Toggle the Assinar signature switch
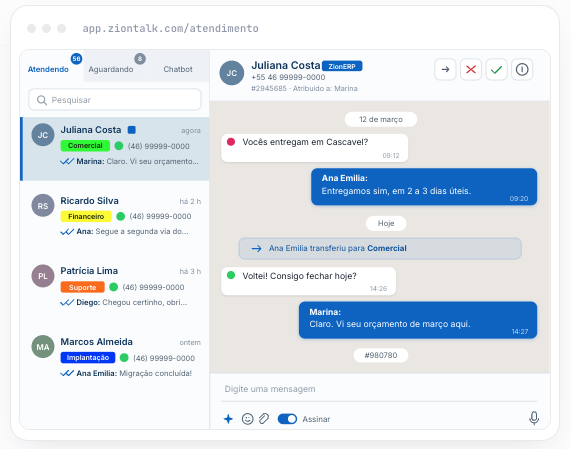Image resolution: width=571 pixels, height=449 pixels. pos(287,419)
